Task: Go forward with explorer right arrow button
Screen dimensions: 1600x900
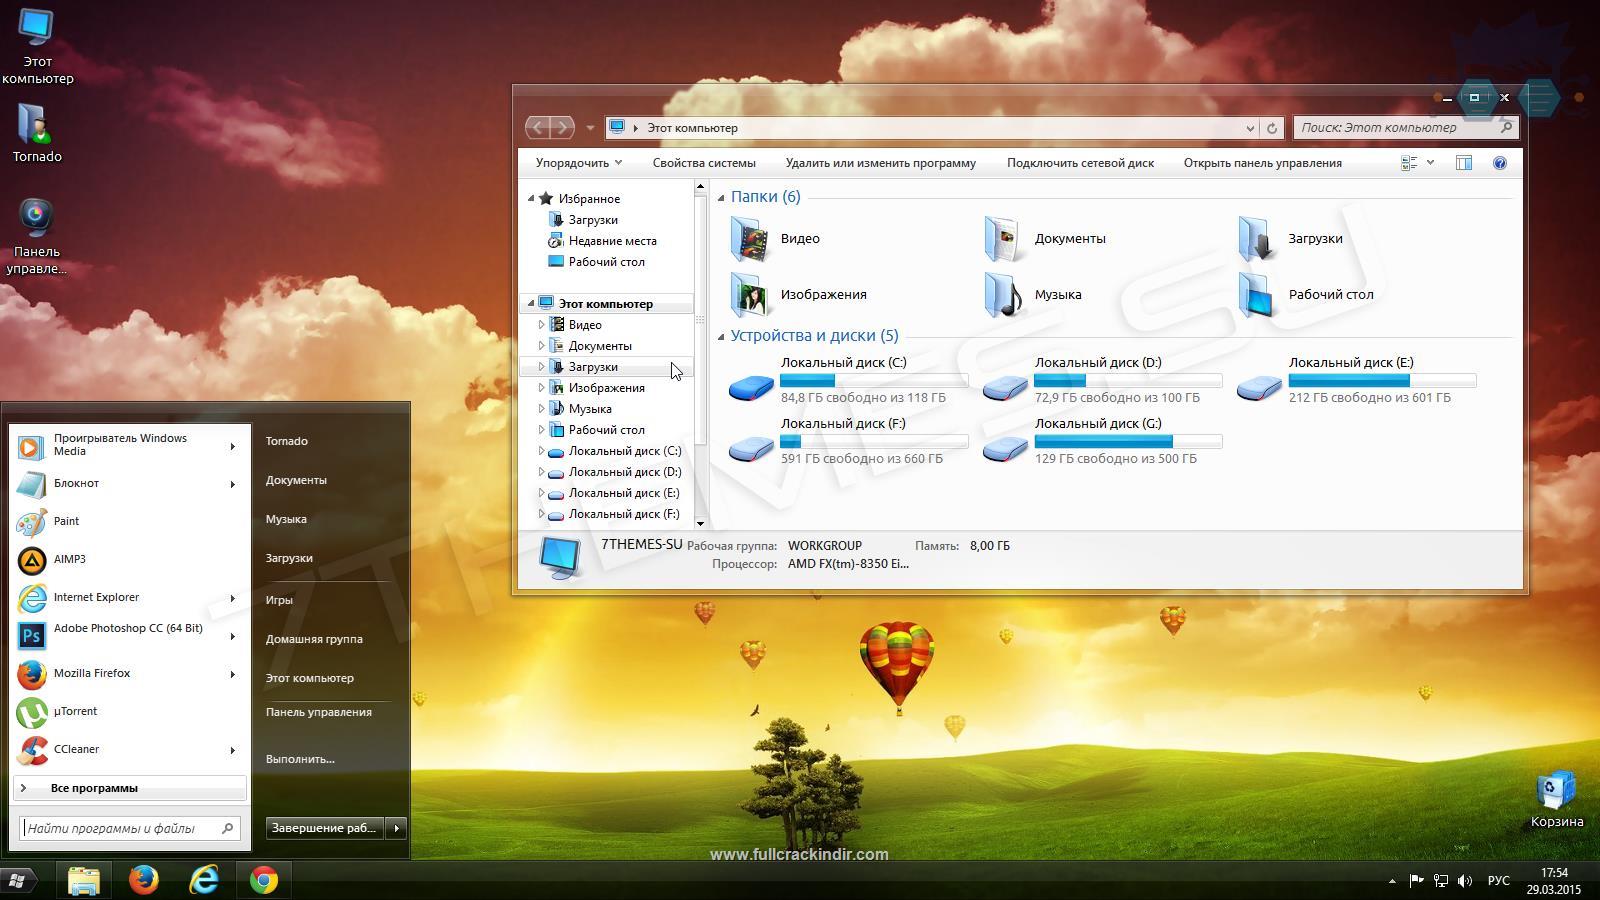Action: click(x=563, y=127)
